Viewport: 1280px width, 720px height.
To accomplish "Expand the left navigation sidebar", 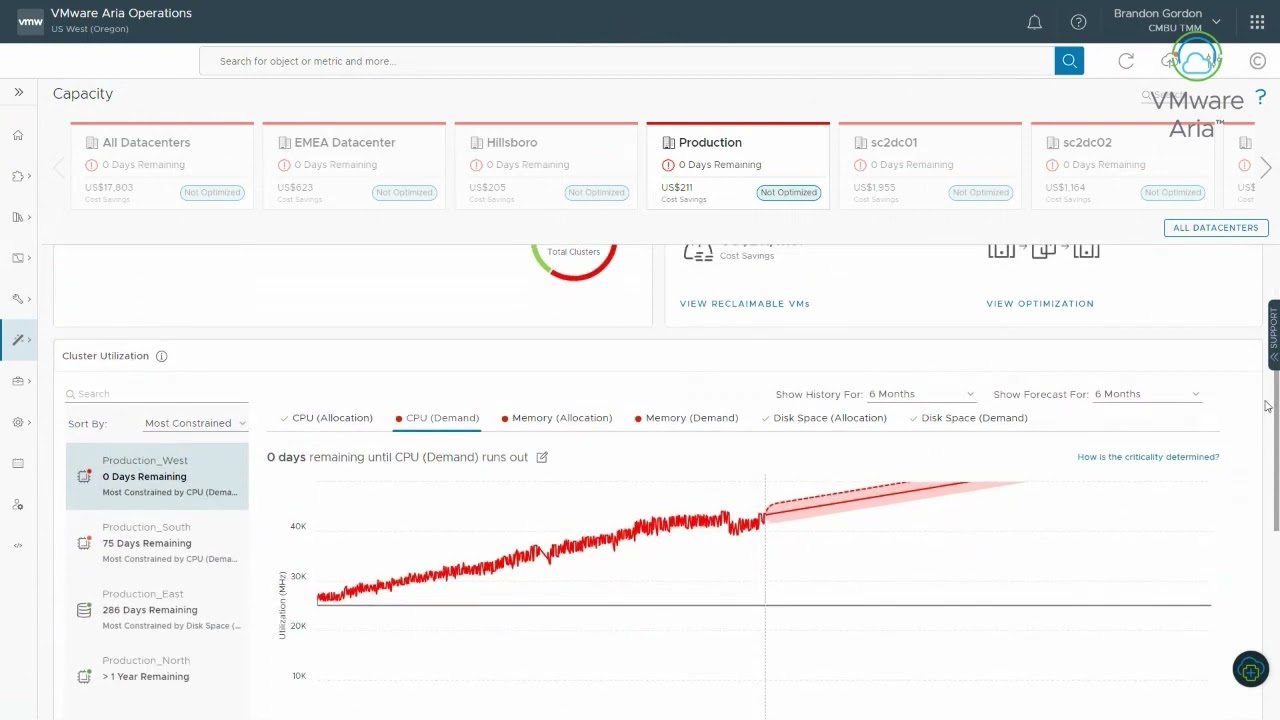I will [18, 92].
